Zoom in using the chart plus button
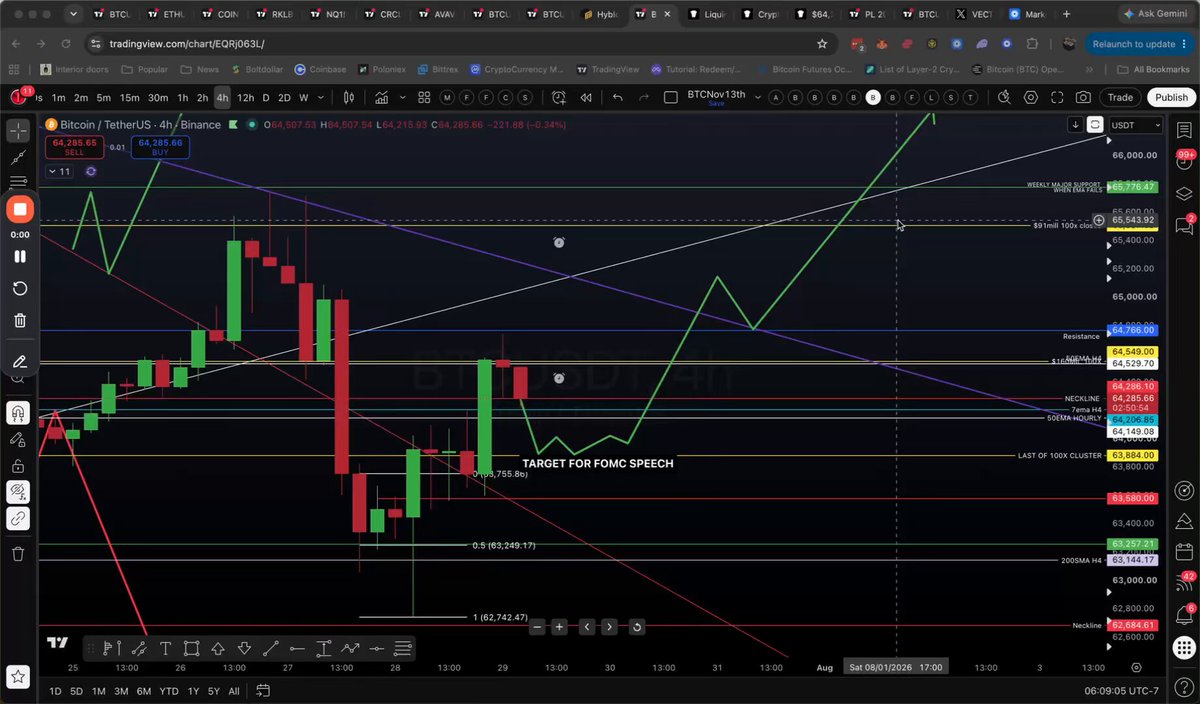This screenshot has height=704, width=1200. coord(559,627)
